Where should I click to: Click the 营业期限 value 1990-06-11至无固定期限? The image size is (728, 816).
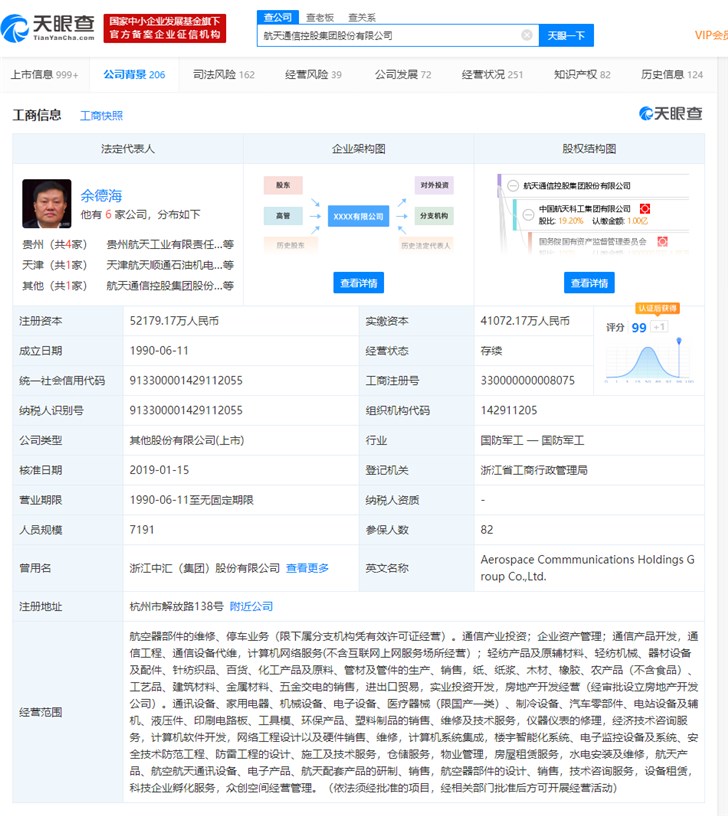[x=191, y=500]
